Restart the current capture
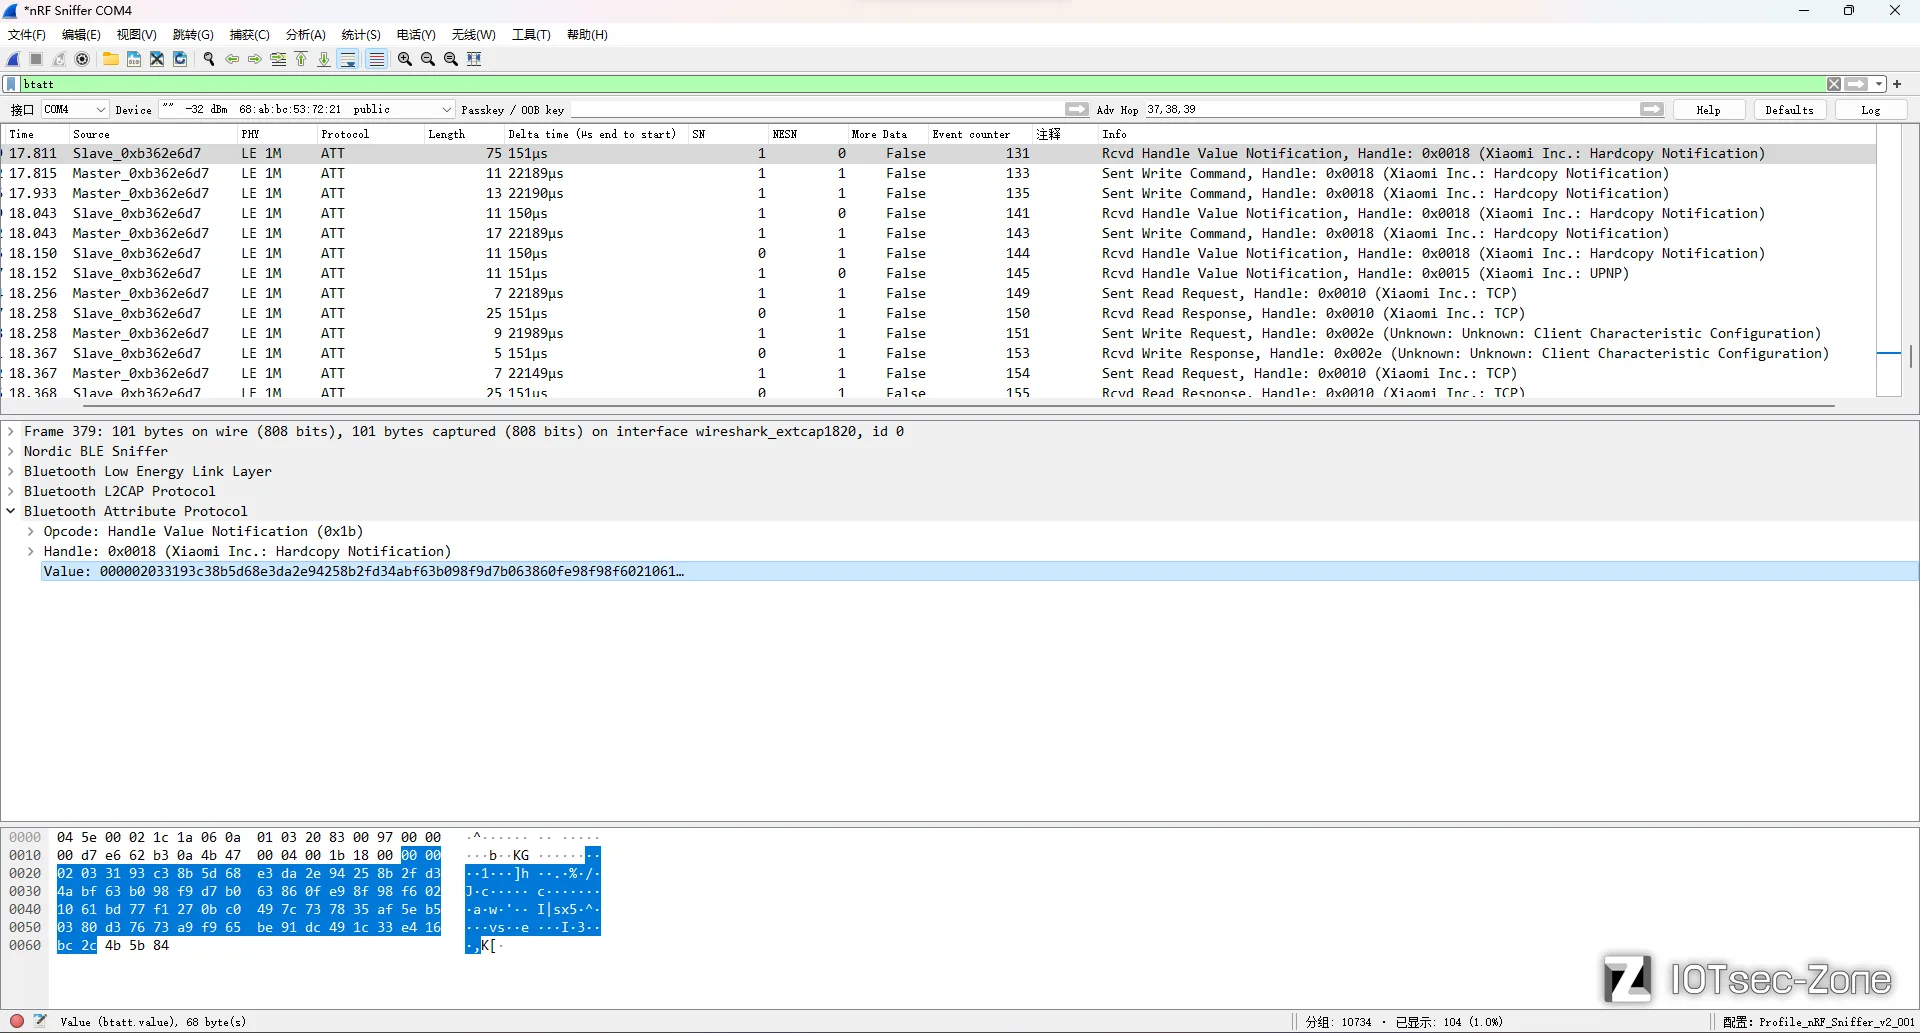Viewport: 1920px width, 1033px height. coord(60,59)
